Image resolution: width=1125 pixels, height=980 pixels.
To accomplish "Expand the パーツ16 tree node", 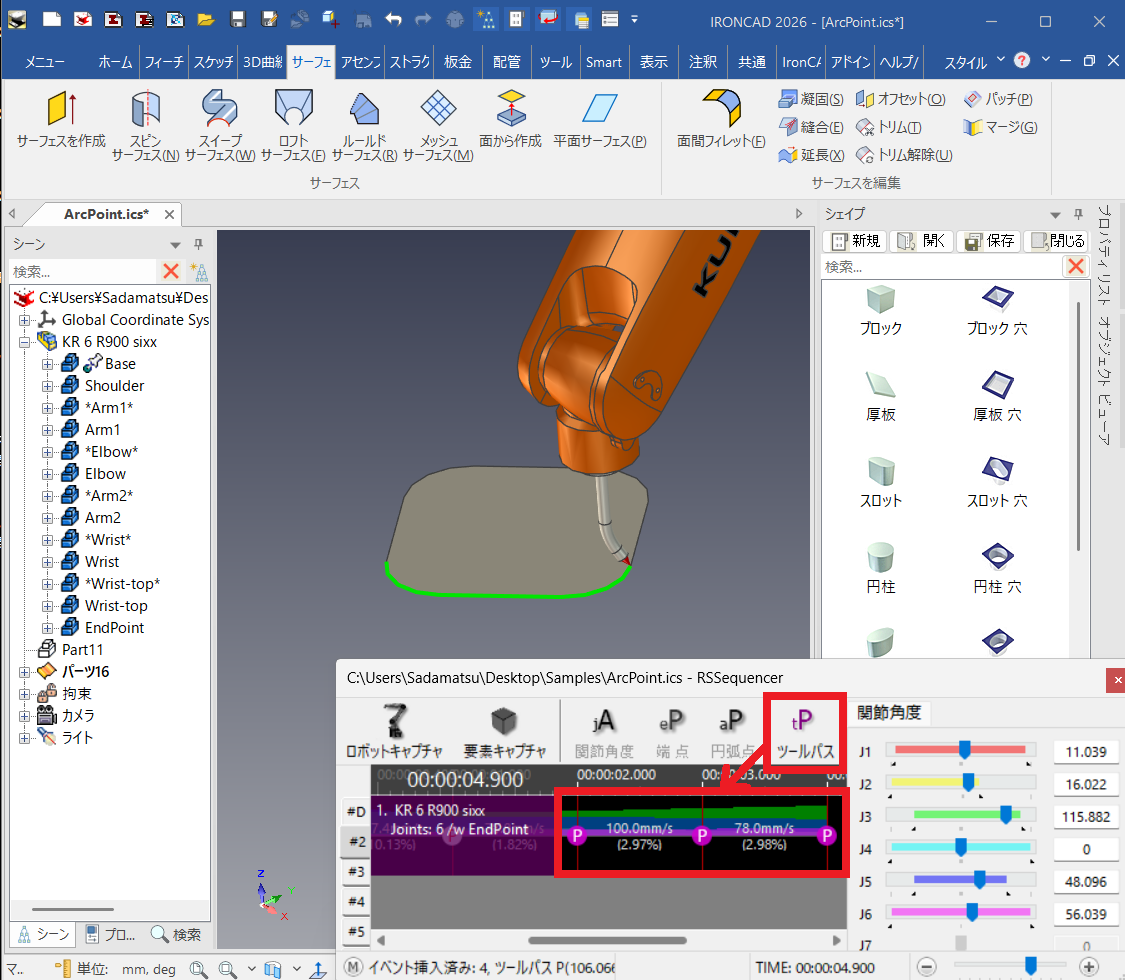I will point(24,672).
